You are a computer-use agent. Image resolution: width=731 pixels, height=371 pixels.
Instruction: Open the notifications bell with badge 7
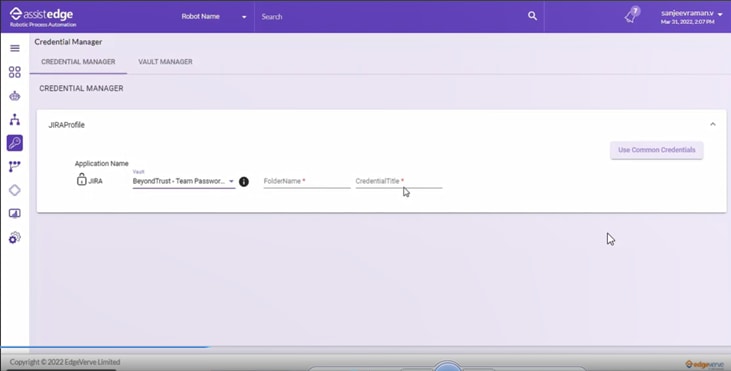[633, 15]
